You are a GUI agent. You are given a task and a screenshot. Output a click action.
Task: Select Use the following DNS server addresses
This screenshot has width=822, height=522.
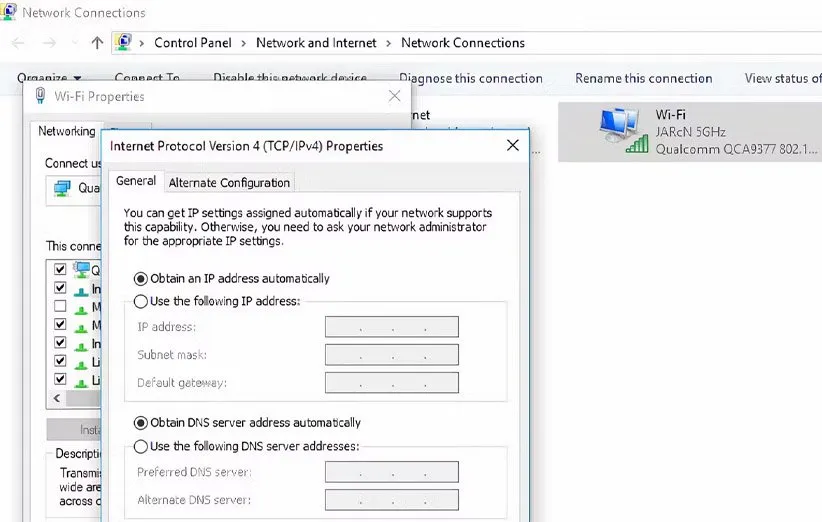click(x=142, y=446)
